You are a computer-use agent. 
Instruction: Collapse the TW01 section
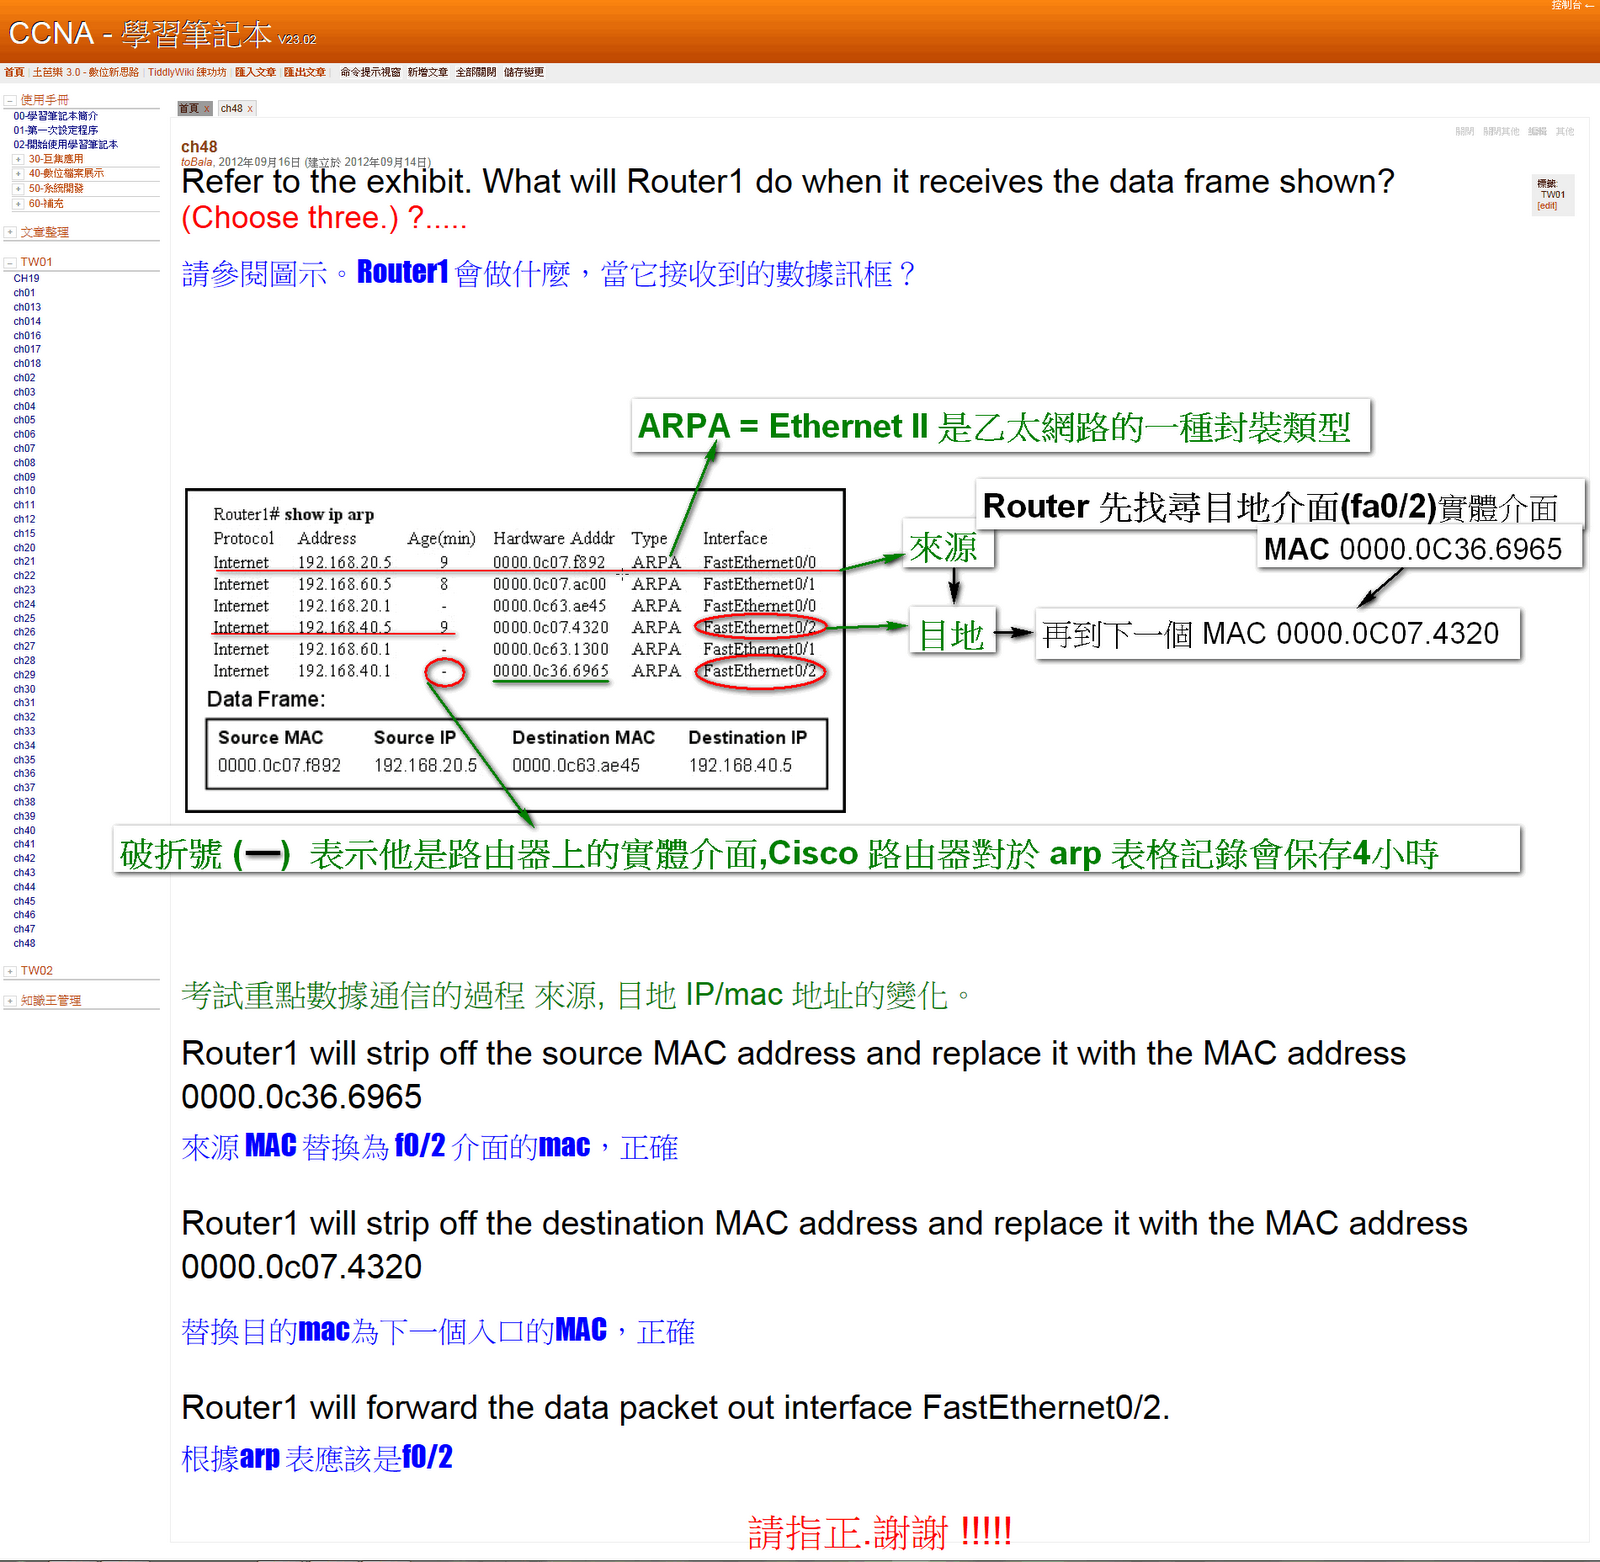pyautogui.click(x=9, y=263)
